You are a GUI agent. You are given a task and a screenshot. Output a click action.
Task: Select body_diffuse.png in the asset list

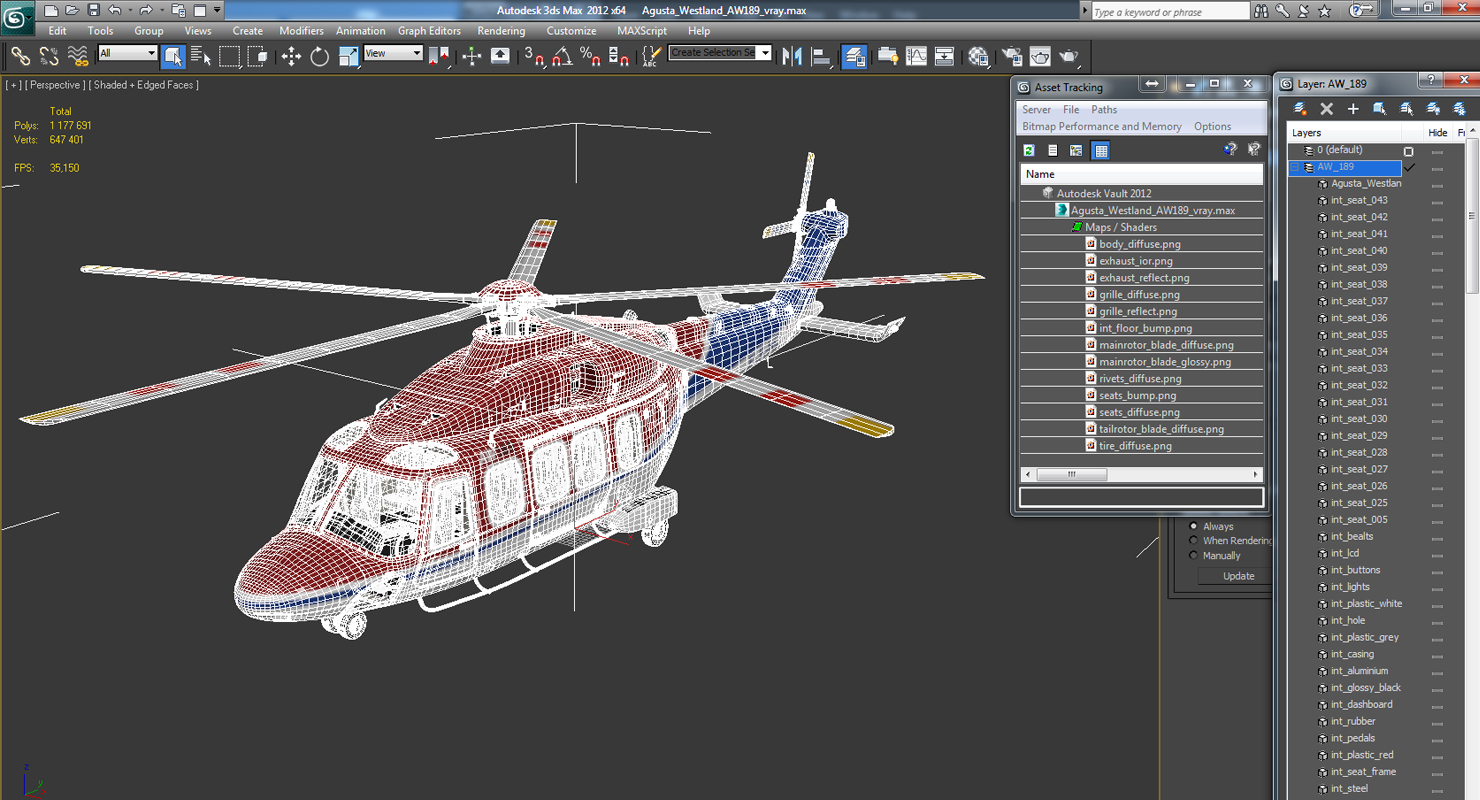click(1140, 244)
